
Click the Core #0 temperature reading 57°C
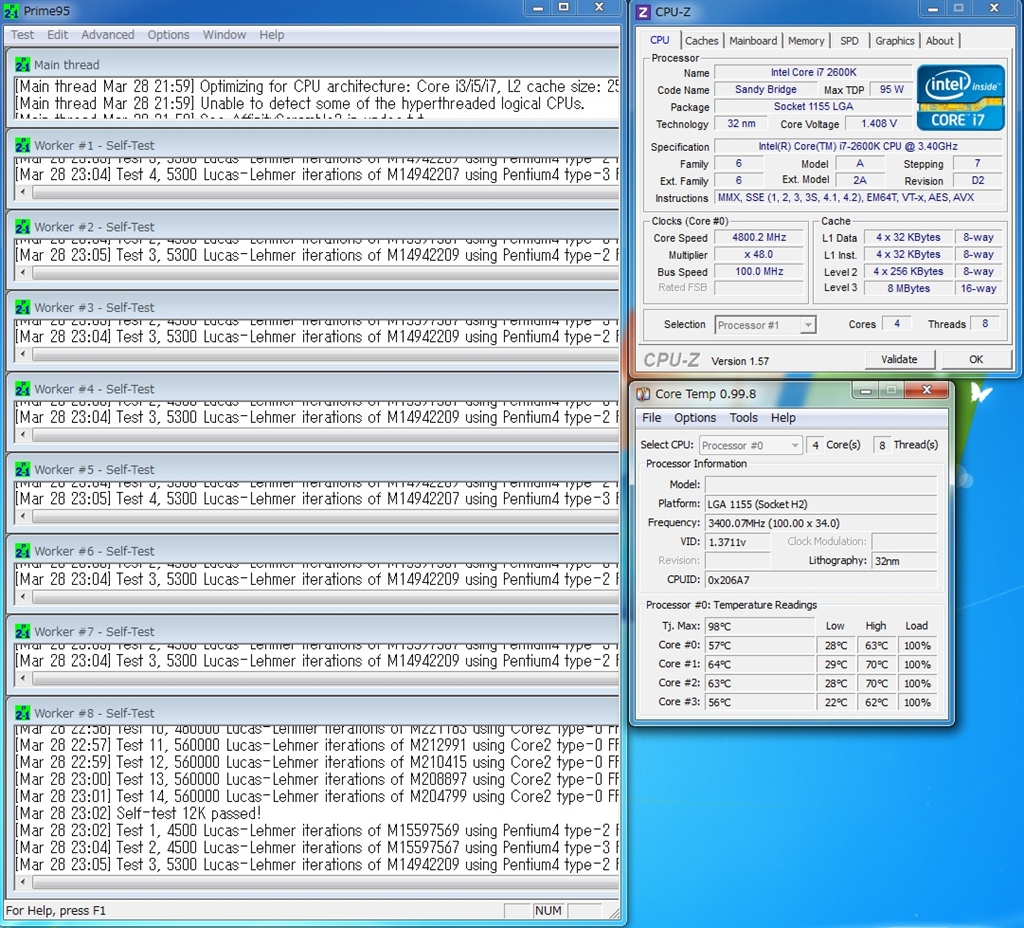760,645
